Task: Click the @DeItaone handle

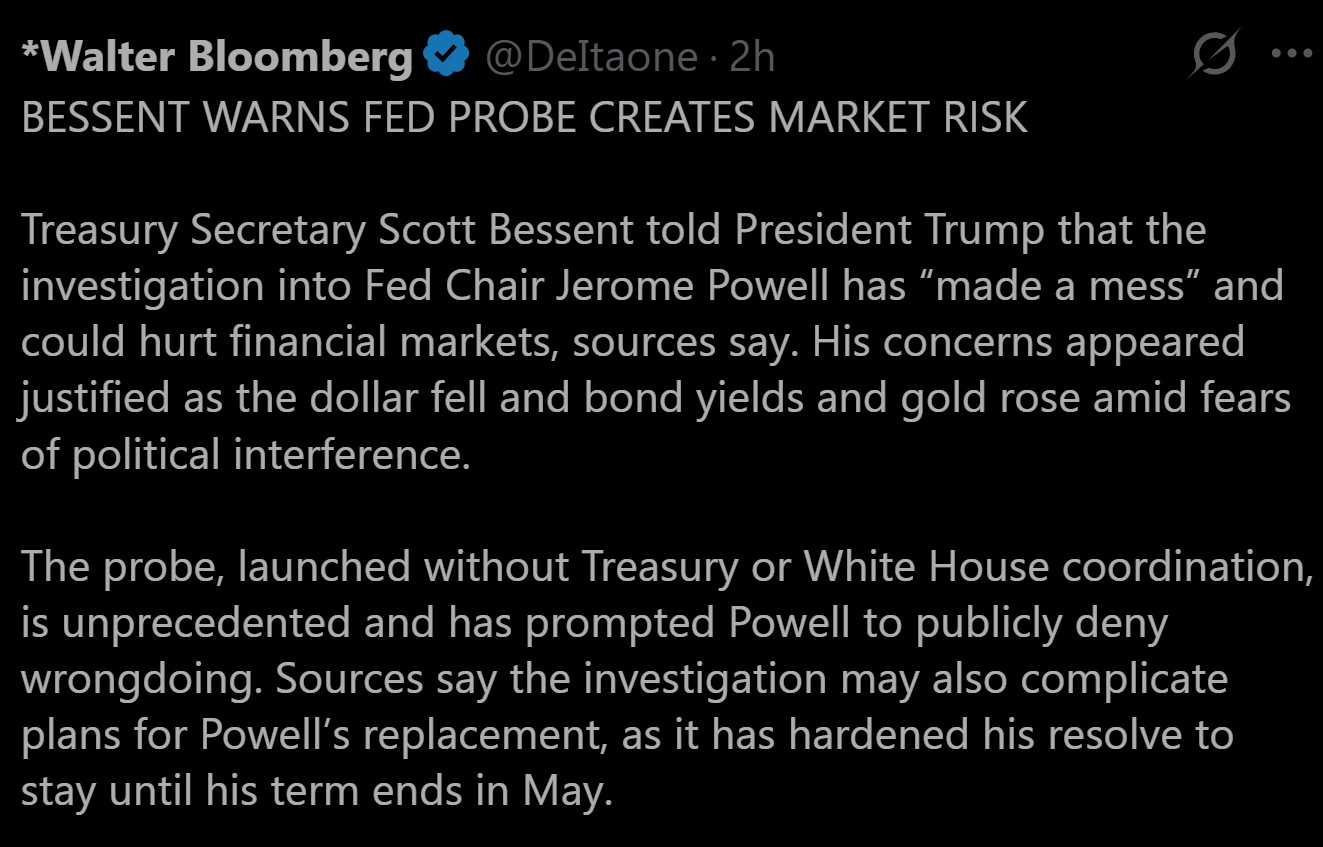Action: (591, 57)
